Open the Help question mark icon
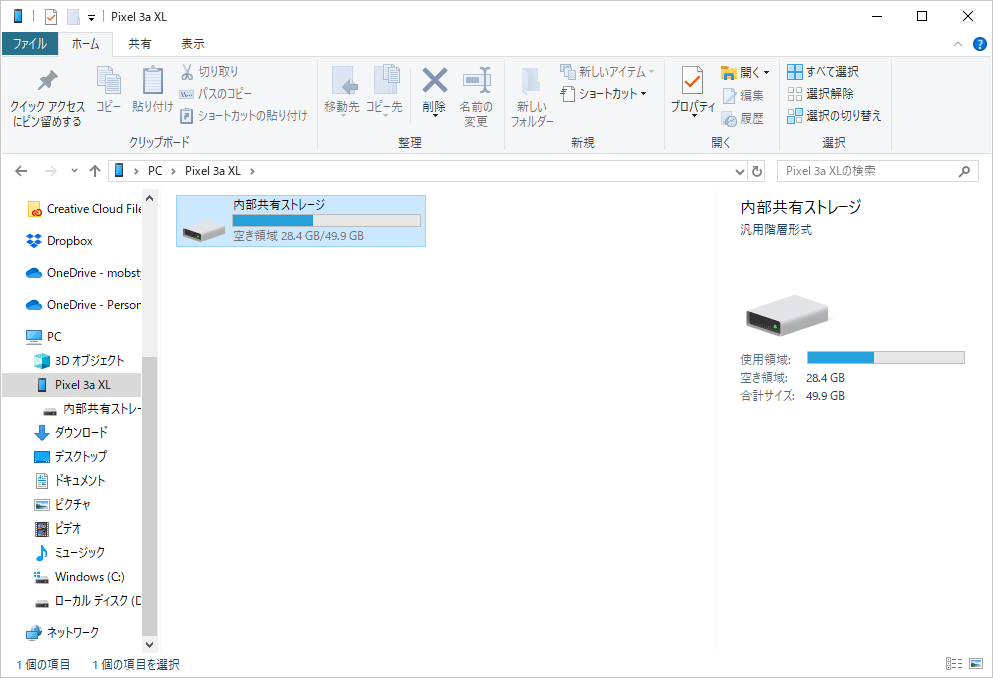The height and width of the screenshot is (678, 993). (x=979, y=44)
